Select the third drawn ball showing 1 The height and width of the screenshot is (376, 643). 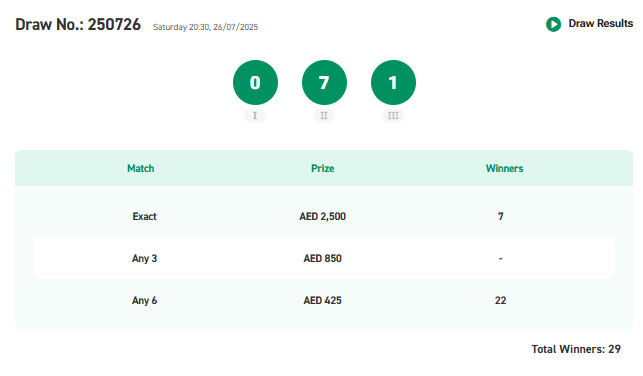[393, 82]
